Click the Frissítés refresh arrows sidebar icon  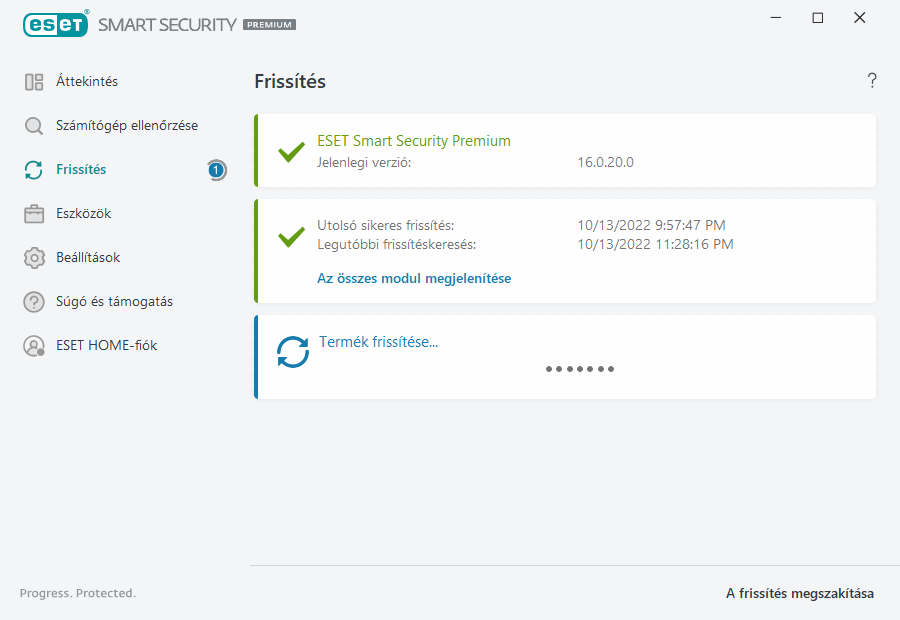click(34, 170)
